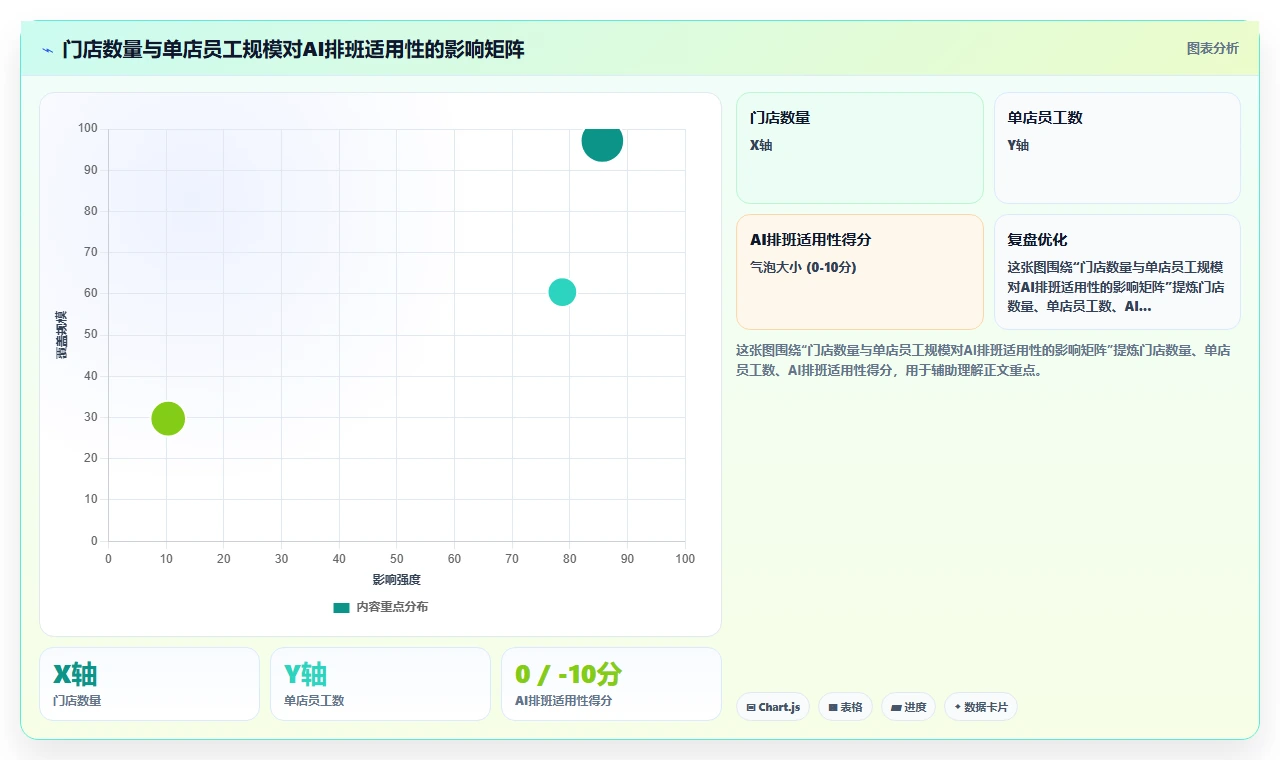Click the description paragraph below the cards

[983, 360]
